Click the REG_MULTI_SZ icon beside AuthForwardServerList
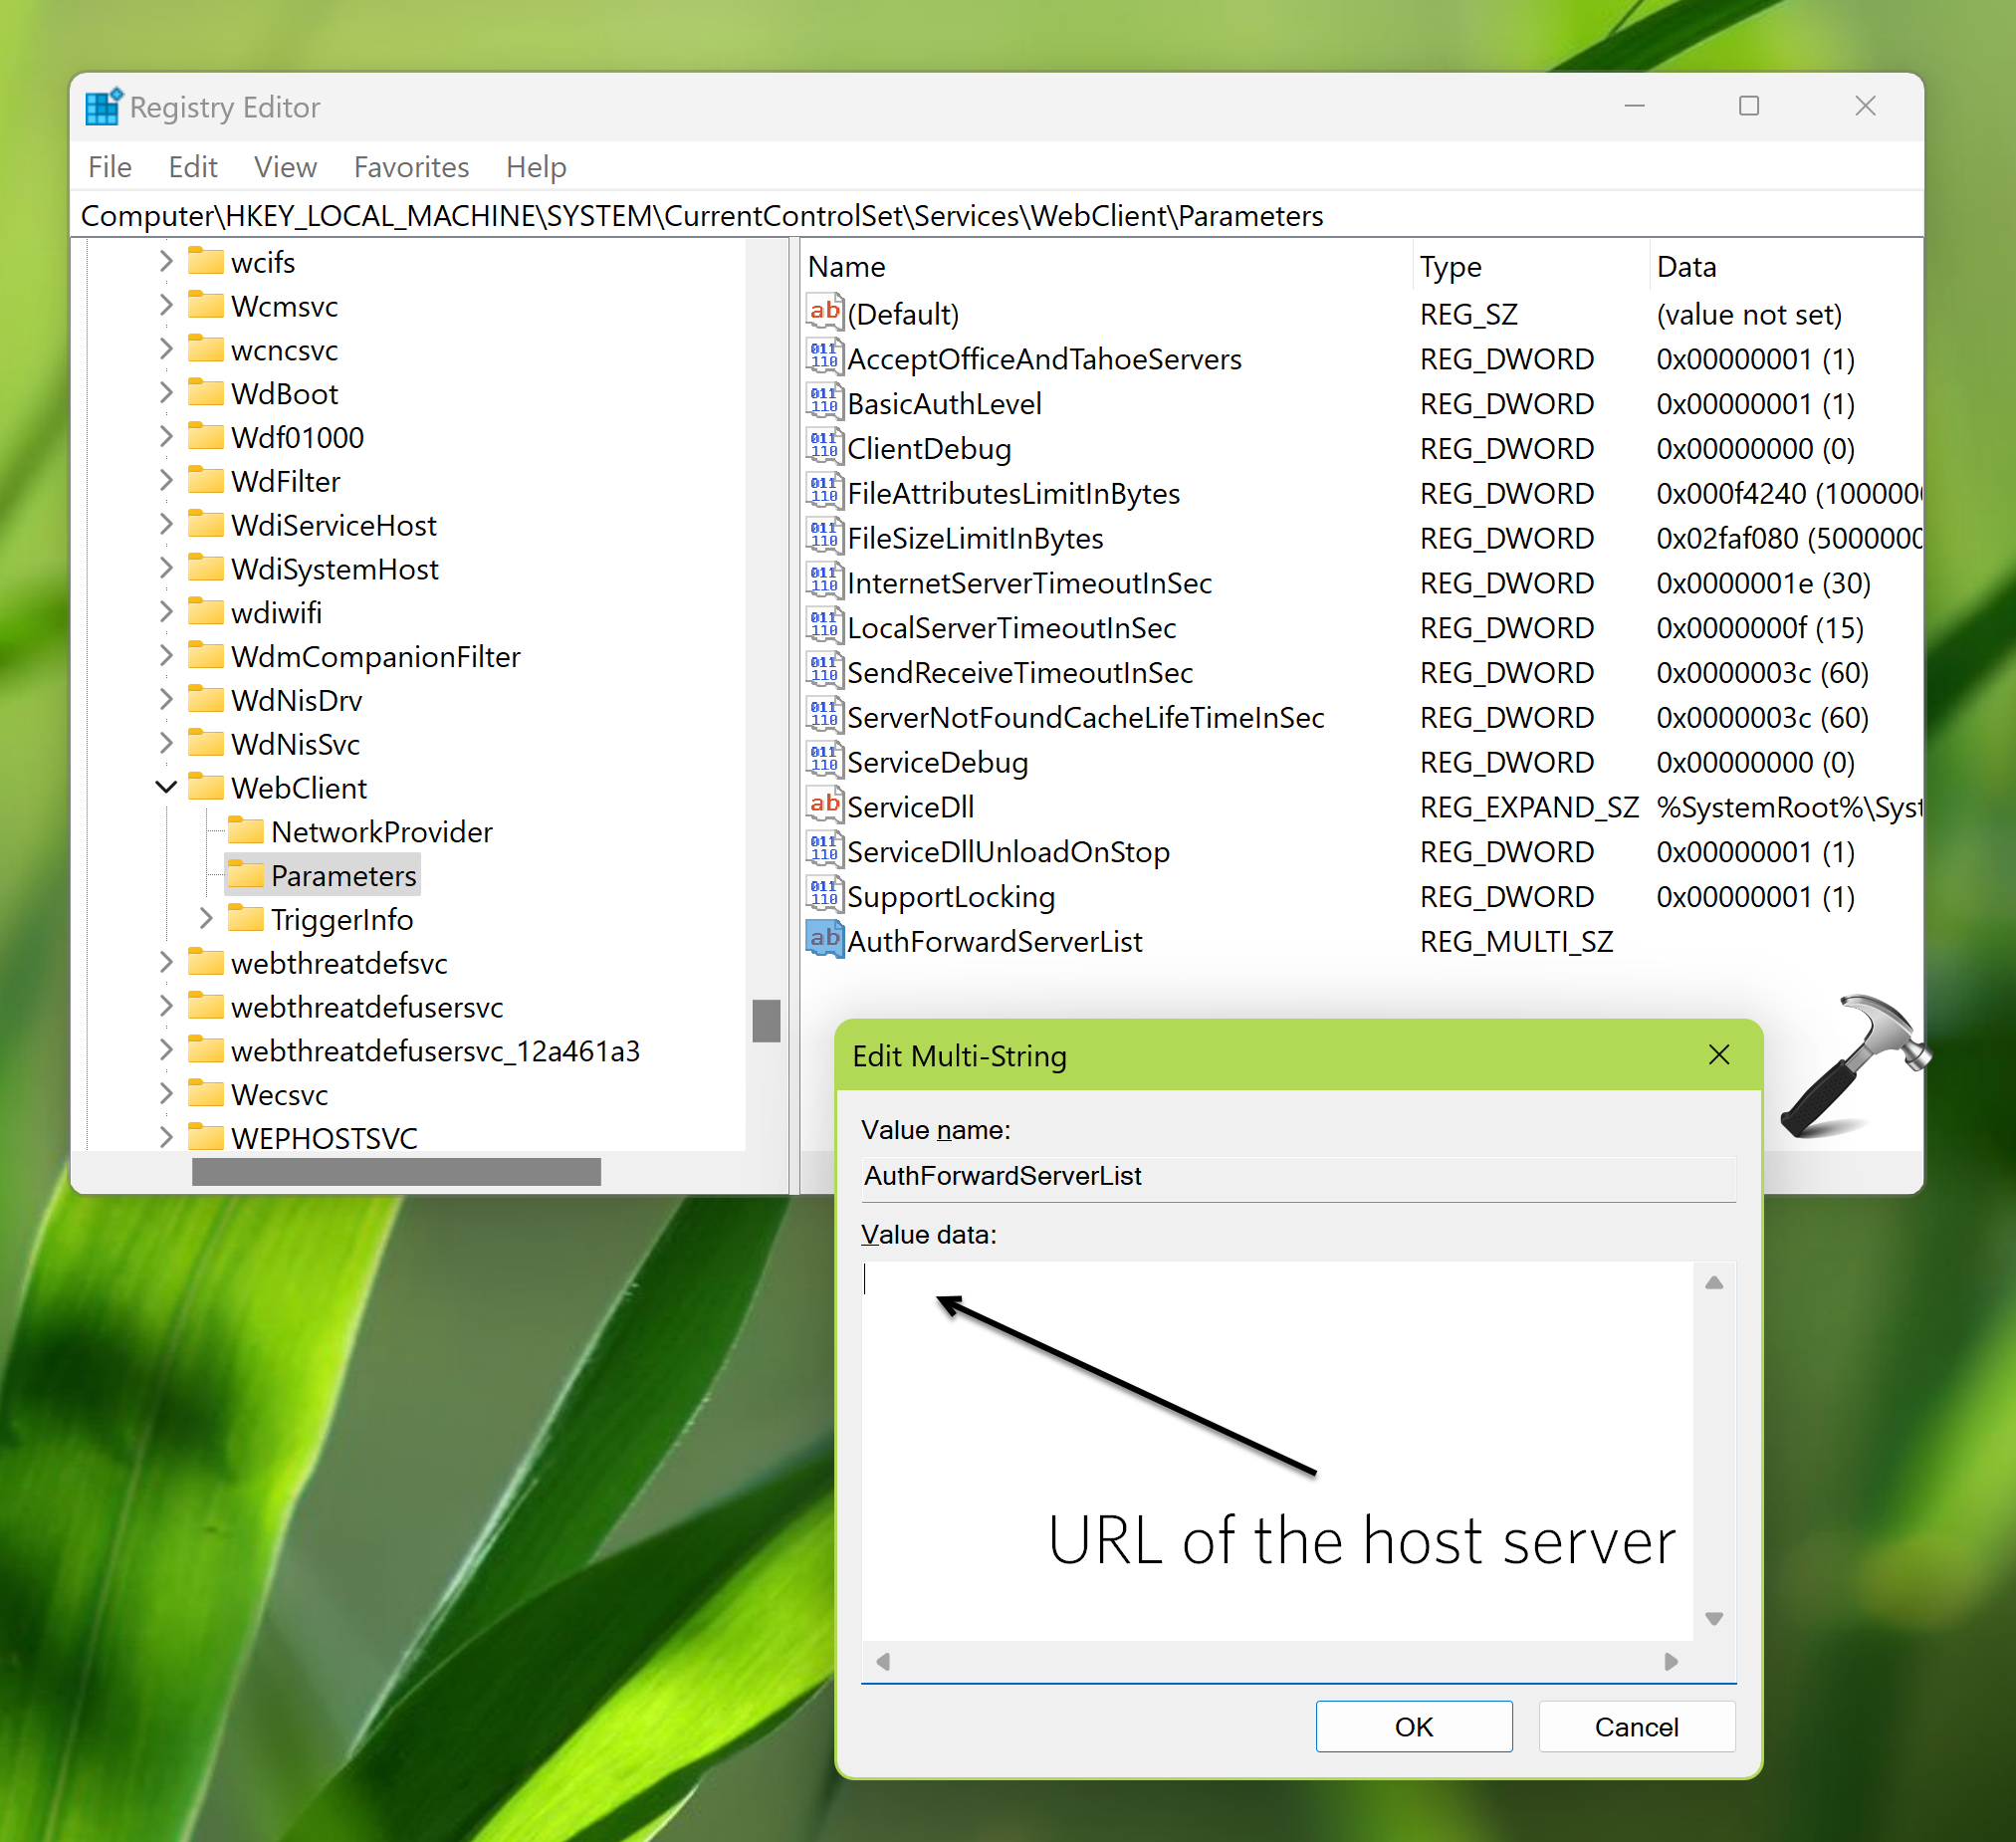 (825, 940)
